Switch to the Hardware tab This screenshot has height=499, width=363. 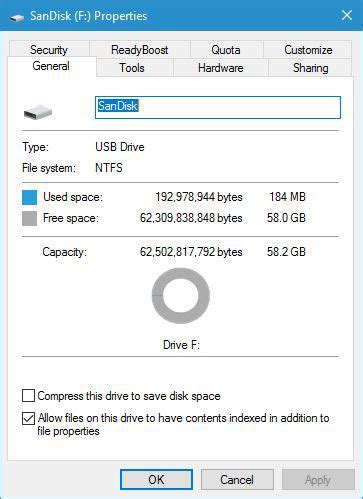[x=221, y=68]
